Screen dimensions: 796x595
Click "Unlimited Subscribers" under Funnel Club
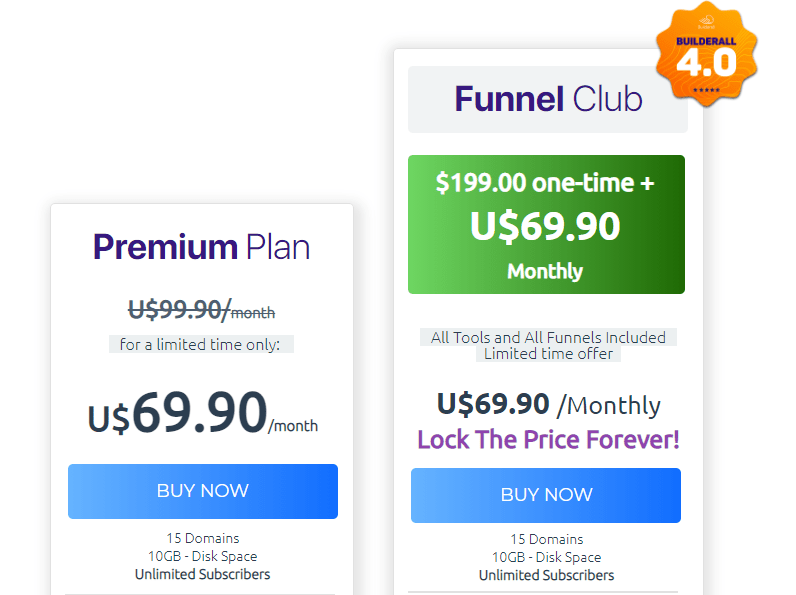click(546, 575)
